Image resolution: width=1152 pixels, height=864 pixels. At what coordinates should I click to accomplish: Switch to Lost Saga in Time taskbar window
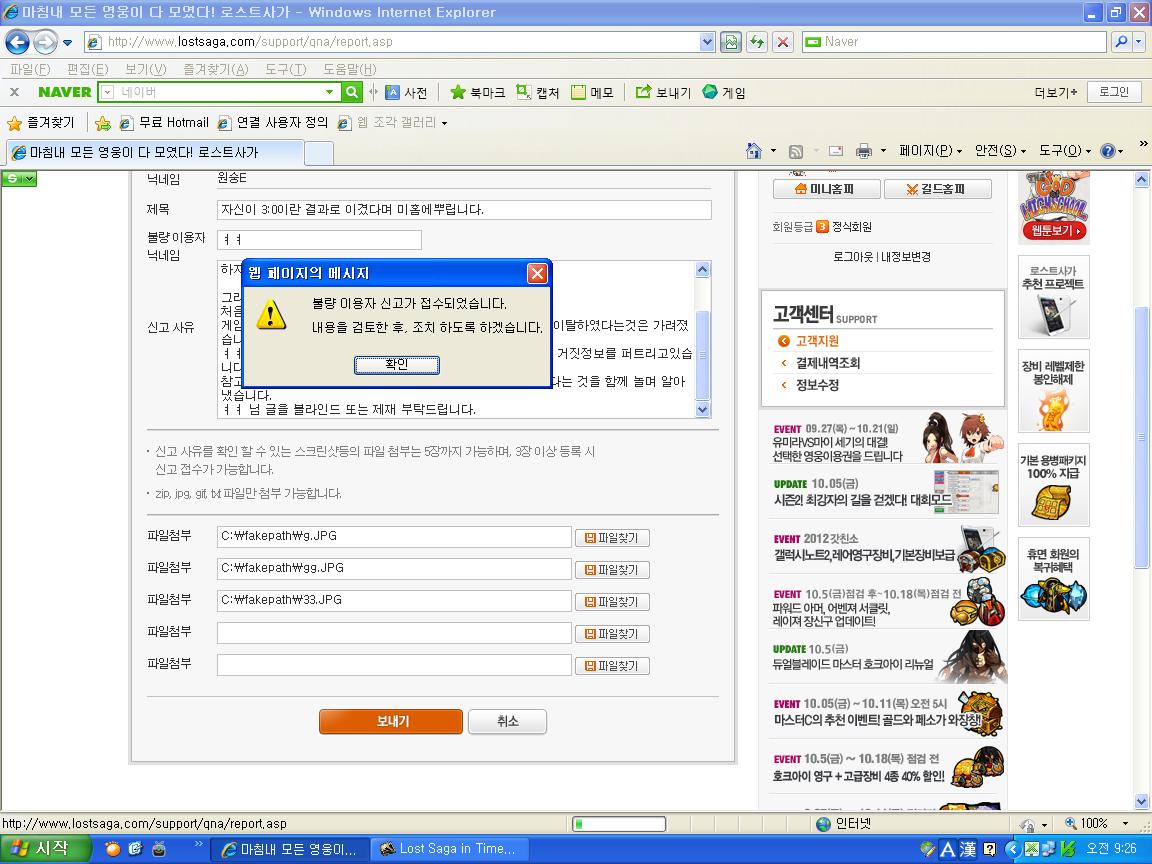pyautogui.click(x=448, y=849)
